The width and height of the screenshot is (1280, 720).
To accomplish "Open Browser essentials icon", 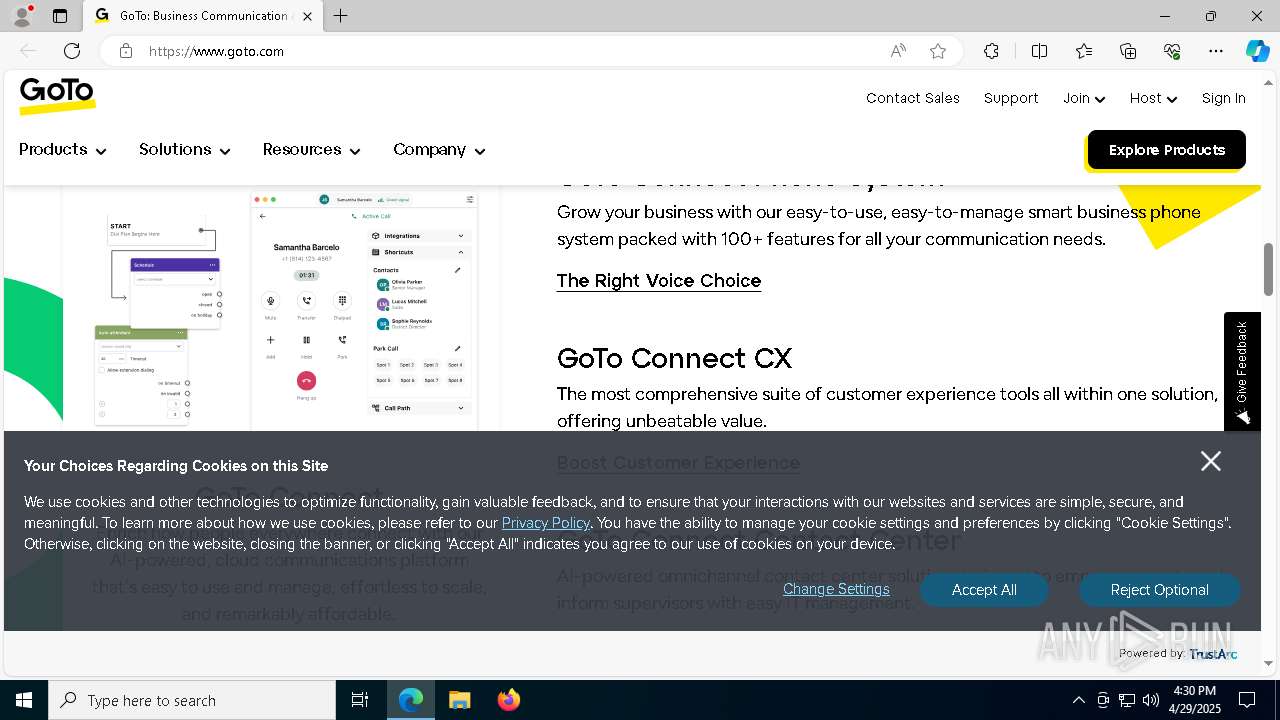I will [x=1172, y=51].
